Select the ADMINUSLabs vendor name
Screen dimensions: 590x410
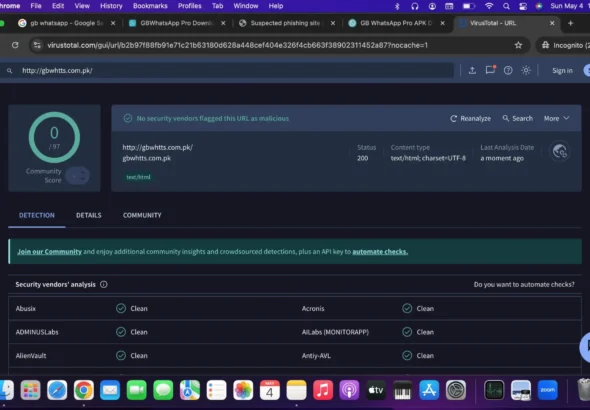[x=37, y=332]
